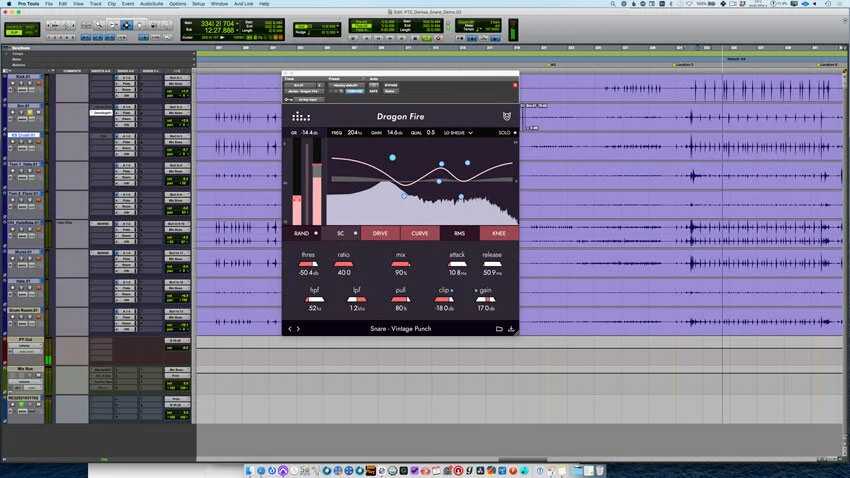Toggle Mute on the Kick.01 track
This screenshot has height=478, width=850.
[x=38, y=83]
